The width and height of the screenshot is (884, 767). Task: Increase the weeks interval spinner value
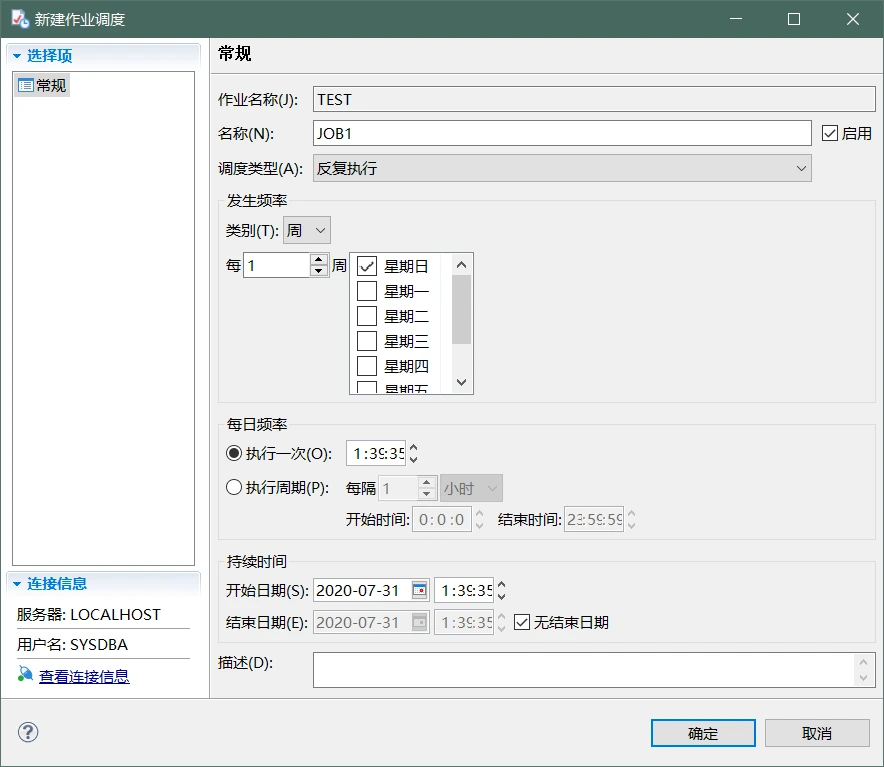[x=319, y=260]
